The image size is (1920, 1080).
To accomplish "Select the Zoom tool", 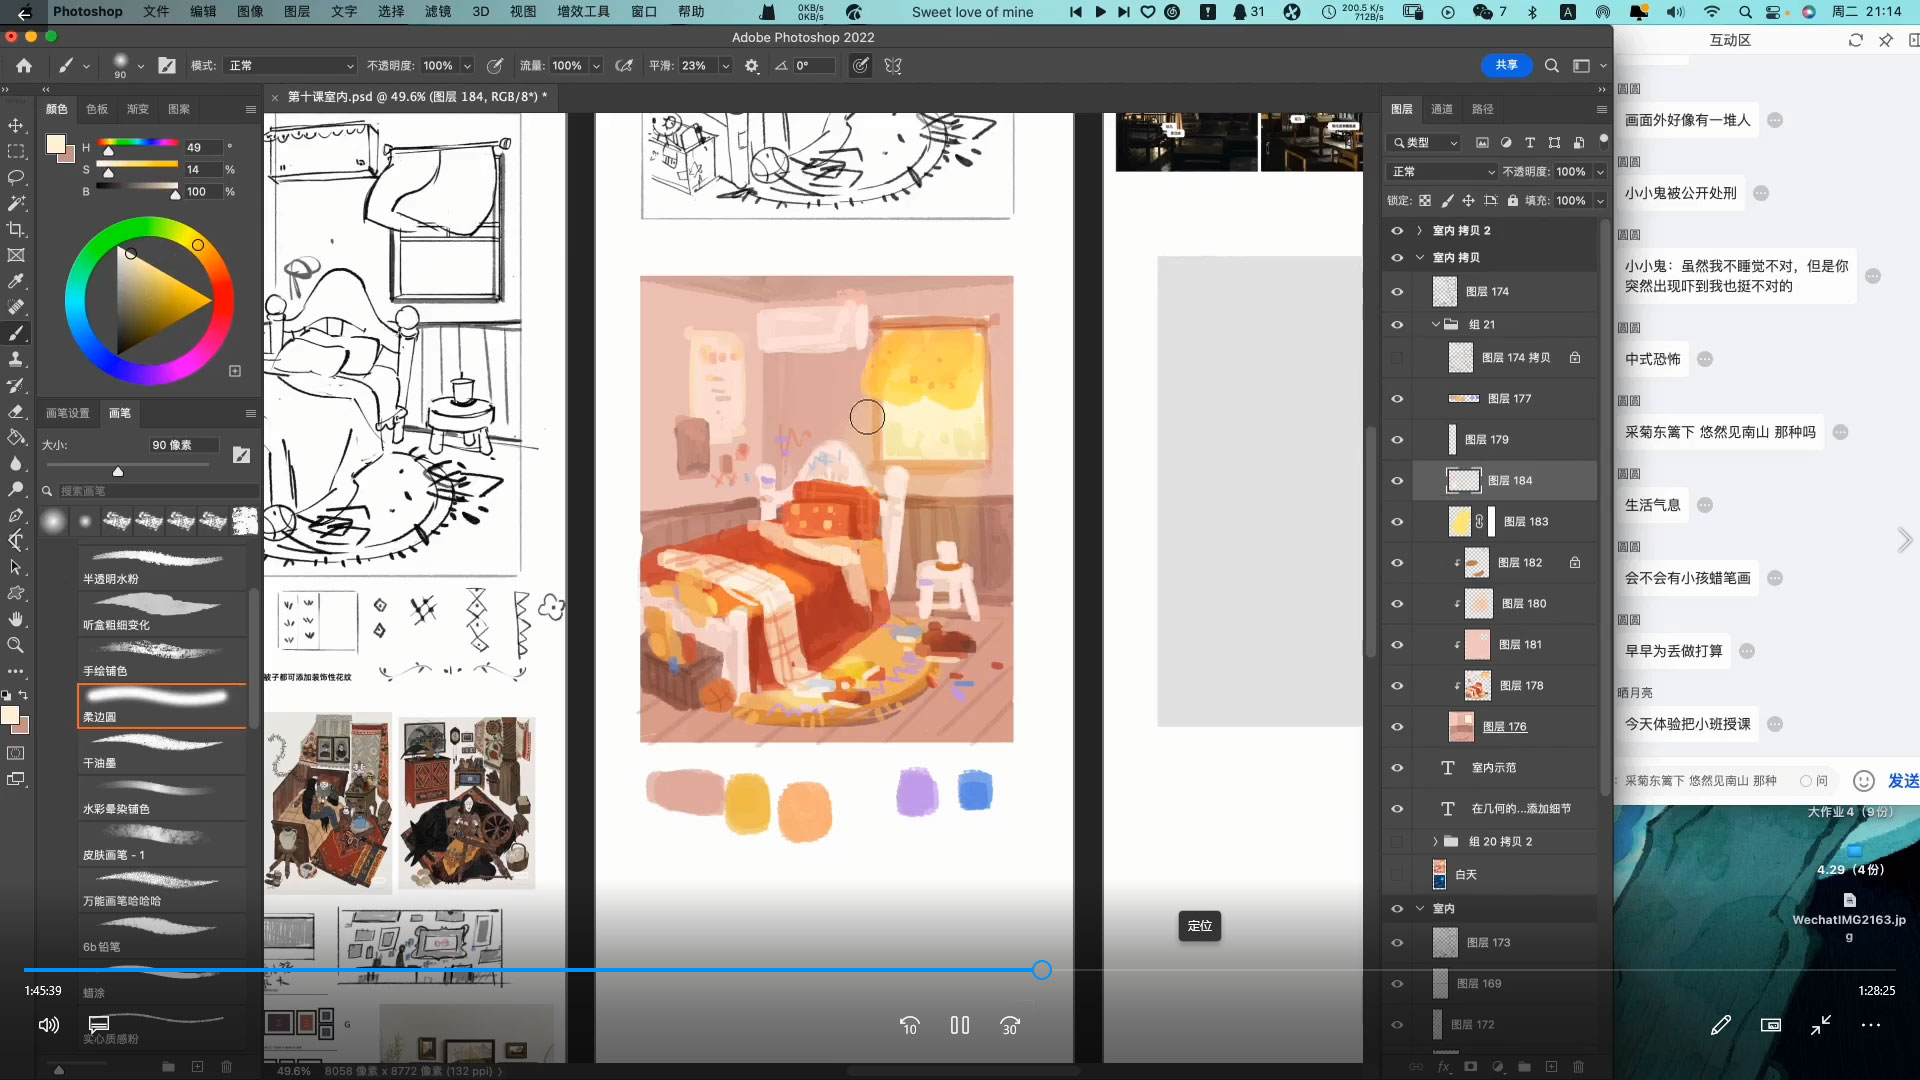I will point(16,645).
